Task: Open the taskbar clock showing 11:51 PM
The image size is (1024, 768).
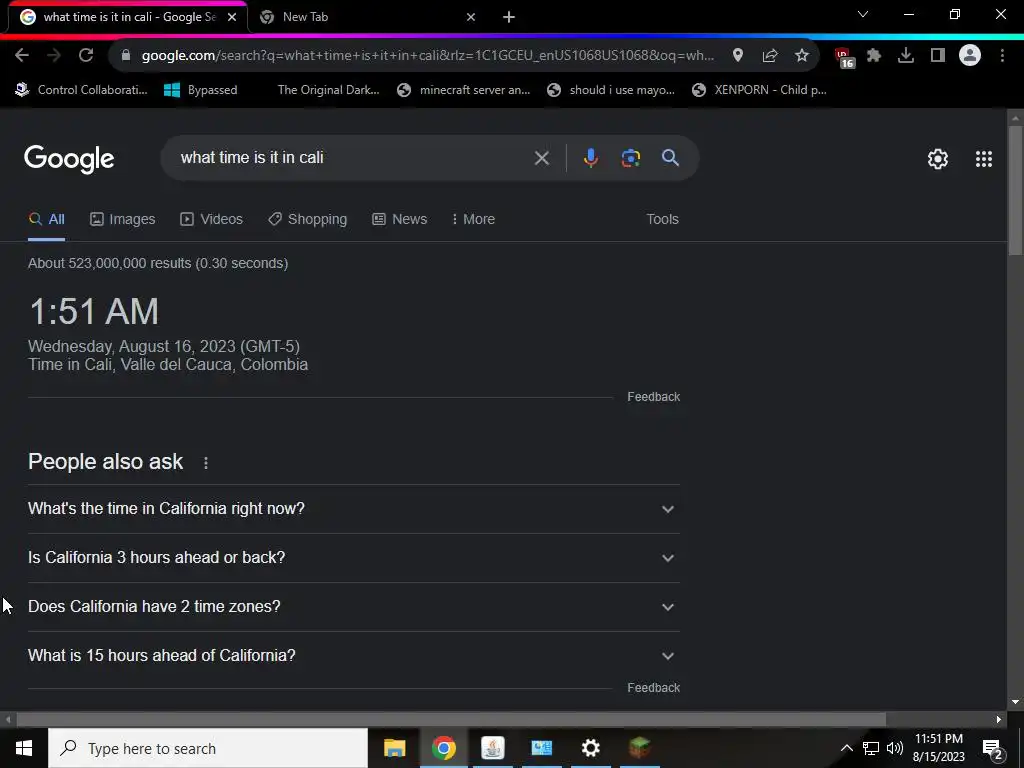Action: click(938, 748)
